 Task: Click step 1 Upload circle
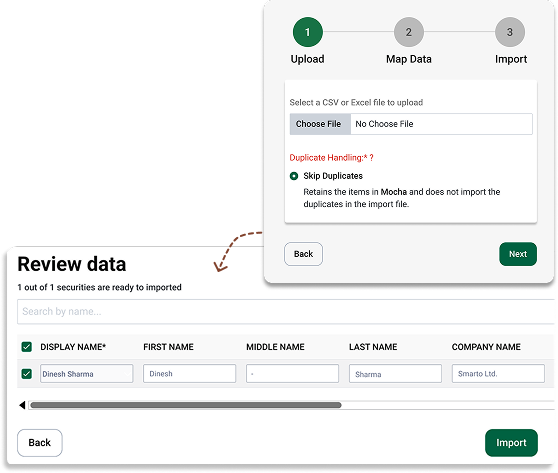307,32
